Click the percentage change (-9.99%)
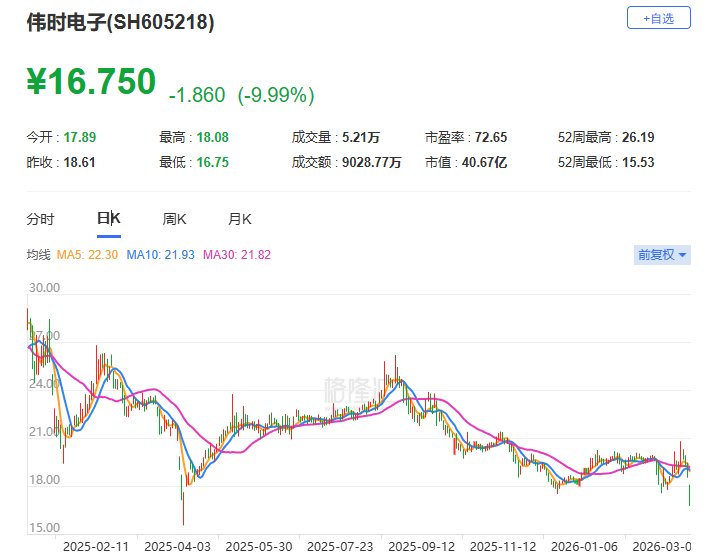The image size is (717, 557). (276, 95)
